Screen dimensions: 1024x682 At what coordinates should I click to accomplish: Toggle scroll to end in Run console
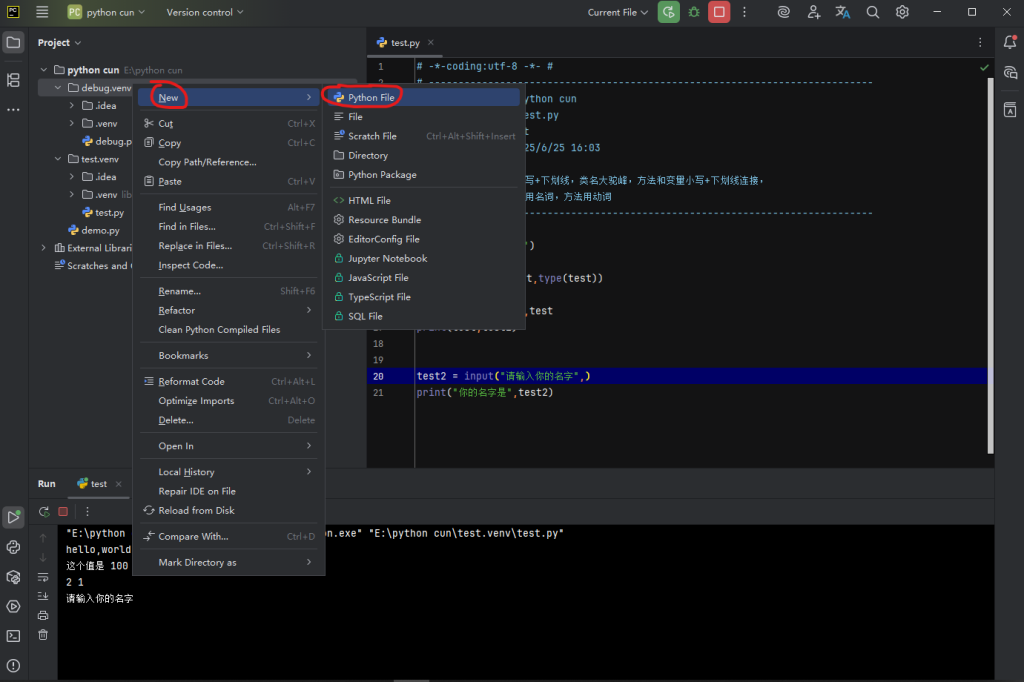[43, 596]
